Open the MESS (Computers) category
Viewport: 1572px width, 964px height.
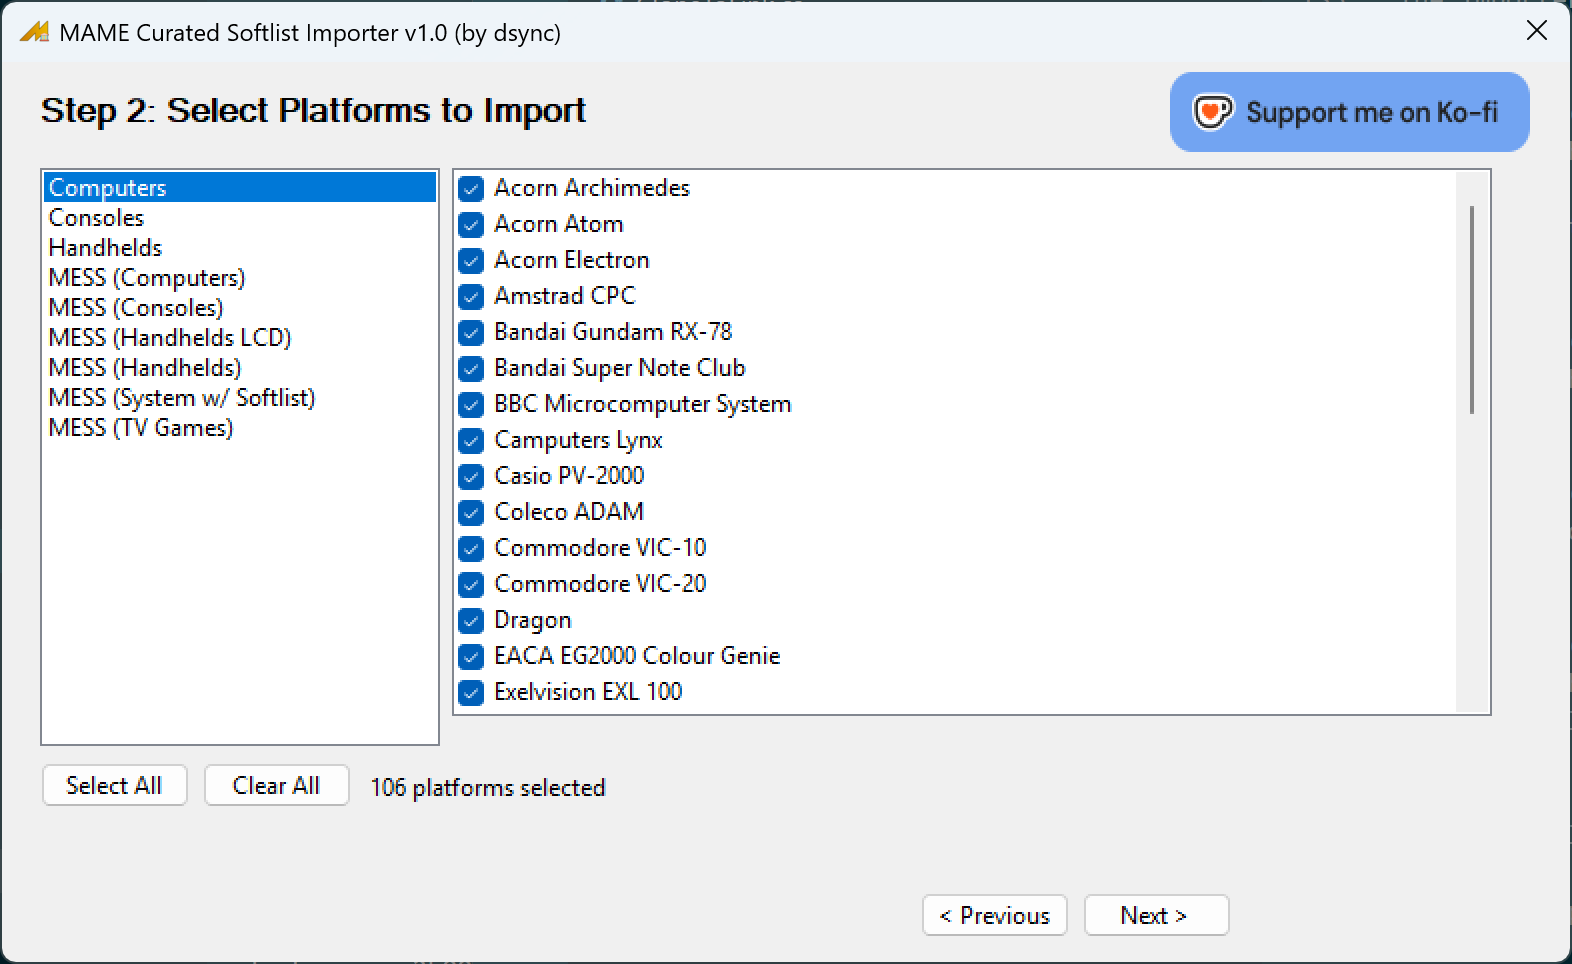240,277
